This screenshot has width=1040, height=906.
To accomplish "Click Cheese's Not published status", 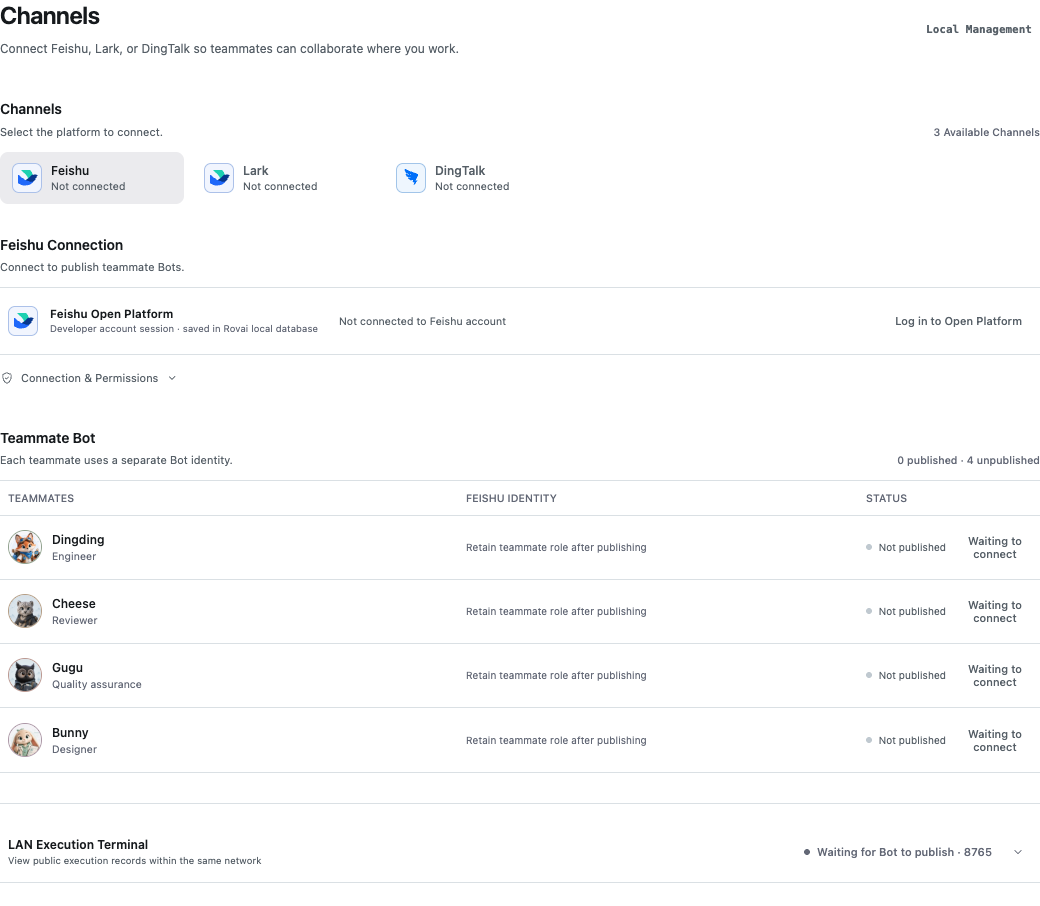I will (906, 612).
